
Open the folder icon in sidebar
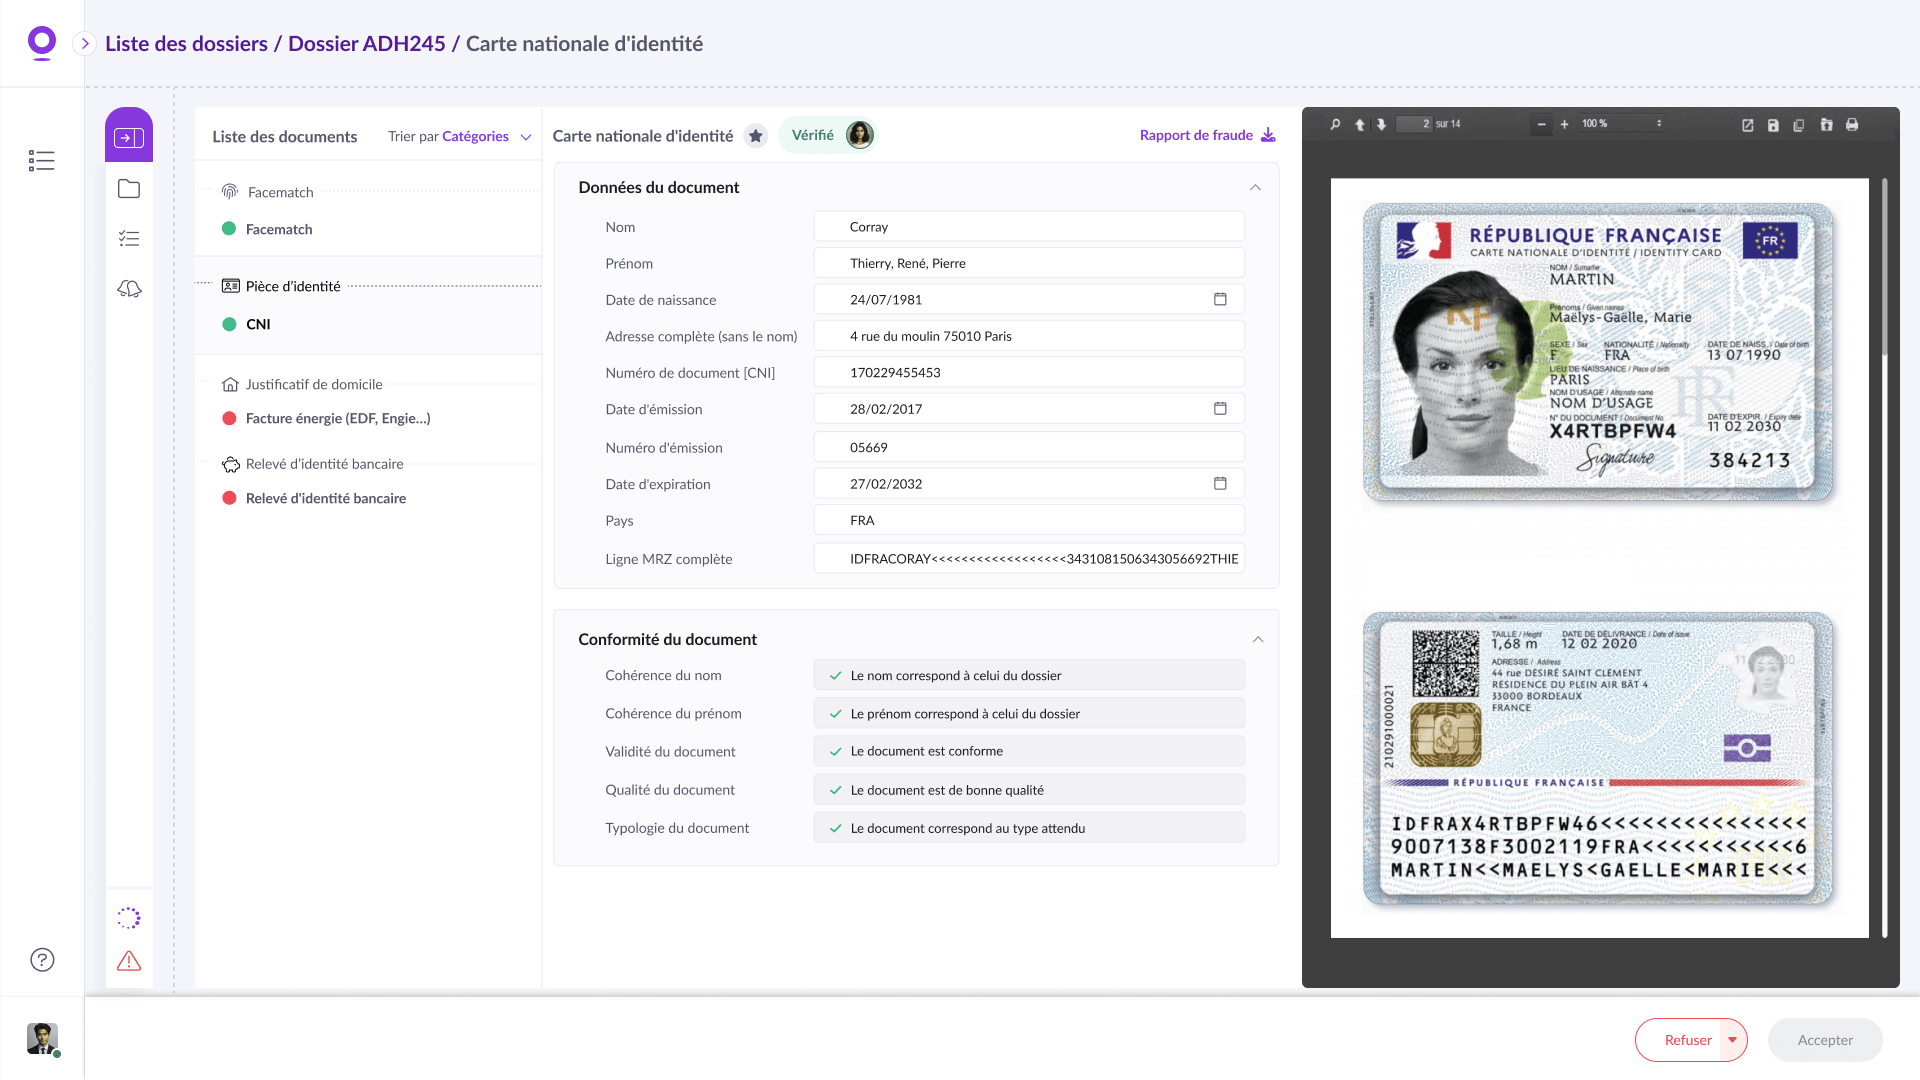129,189
